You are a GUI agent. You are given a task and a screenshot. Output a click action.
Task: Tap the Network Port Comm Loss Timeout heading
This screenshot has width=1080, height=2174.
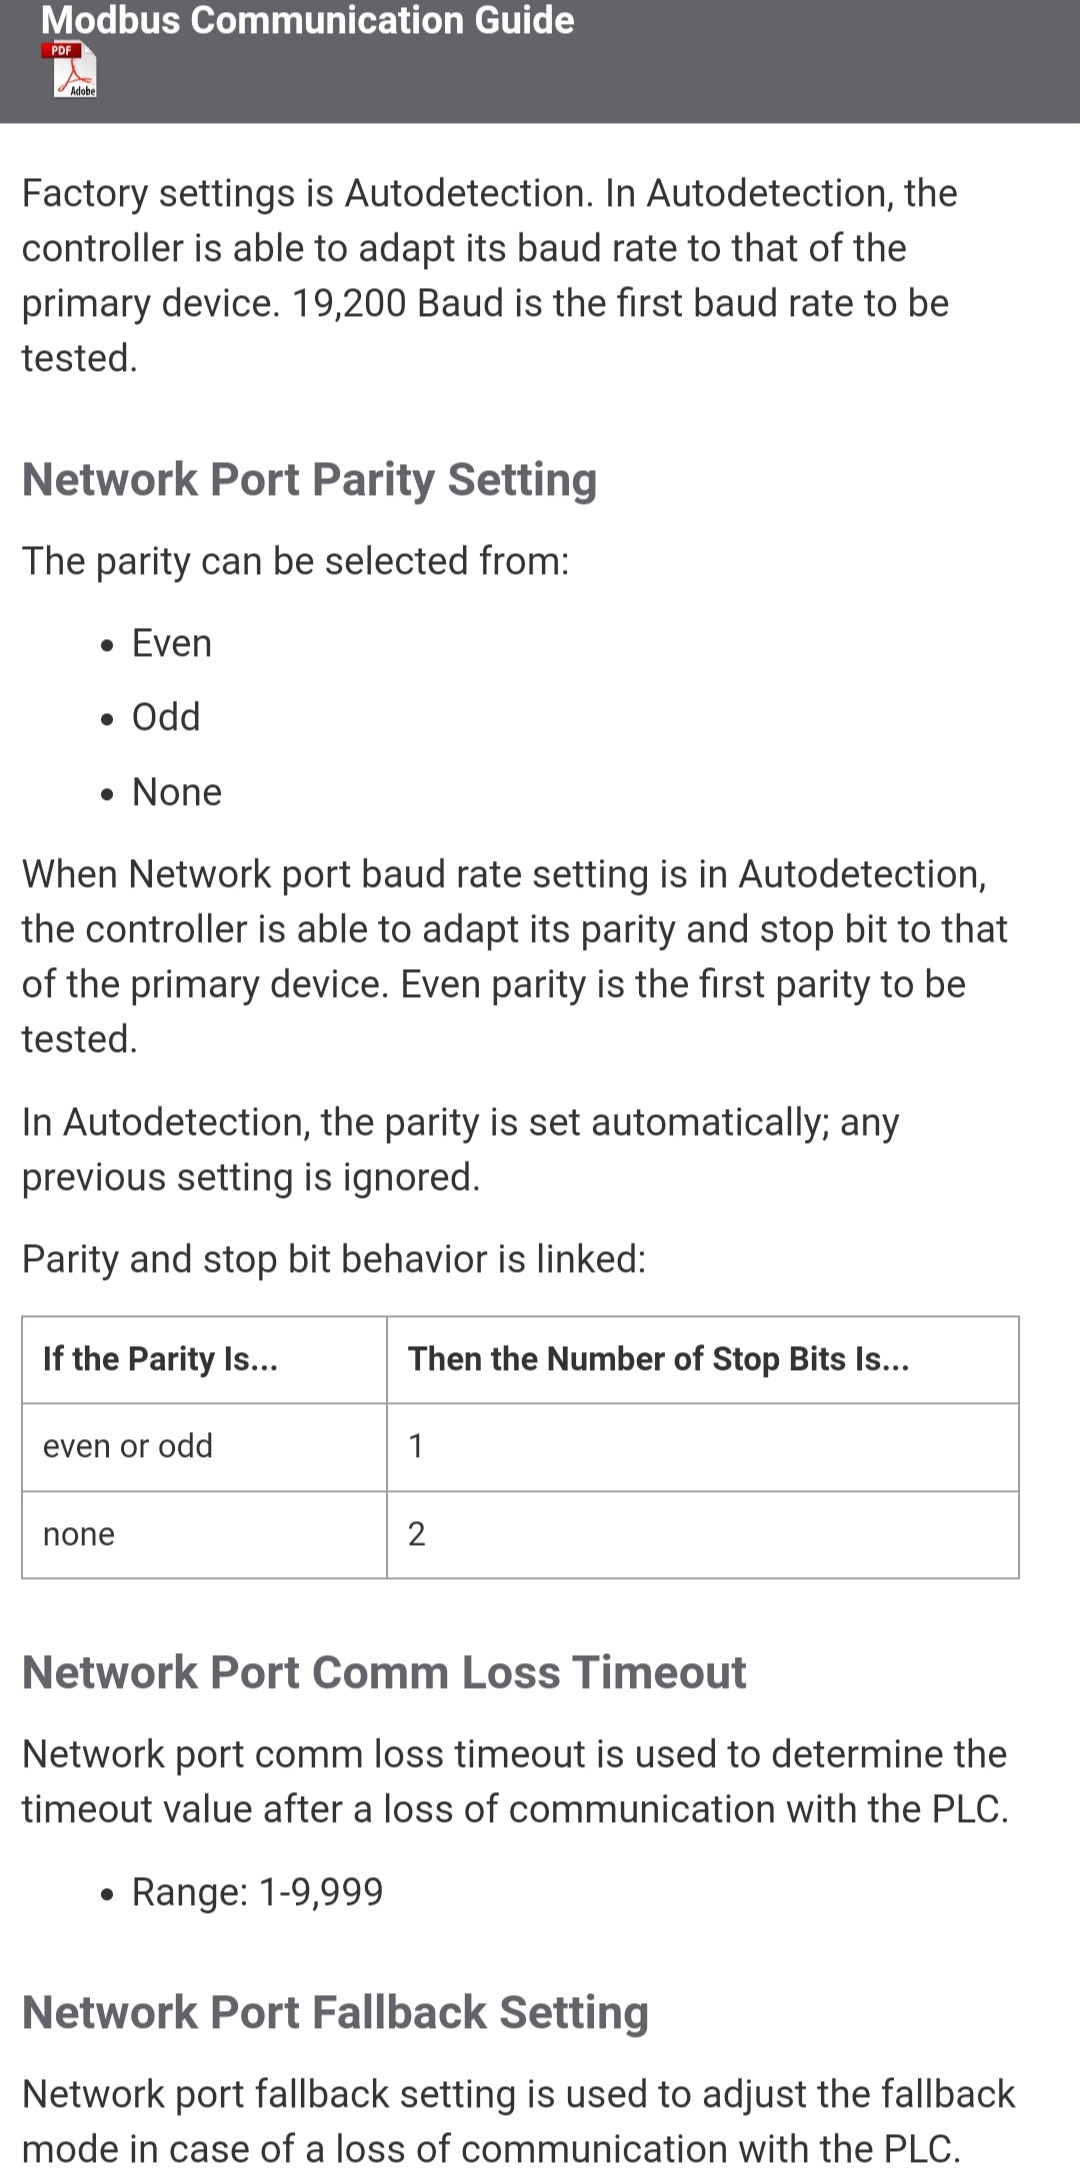tap(384, 1672)
